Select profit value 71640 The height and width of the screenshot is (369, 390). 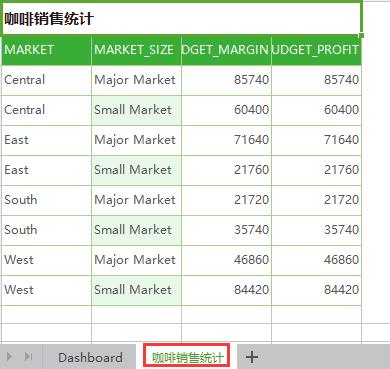point(317,140)
